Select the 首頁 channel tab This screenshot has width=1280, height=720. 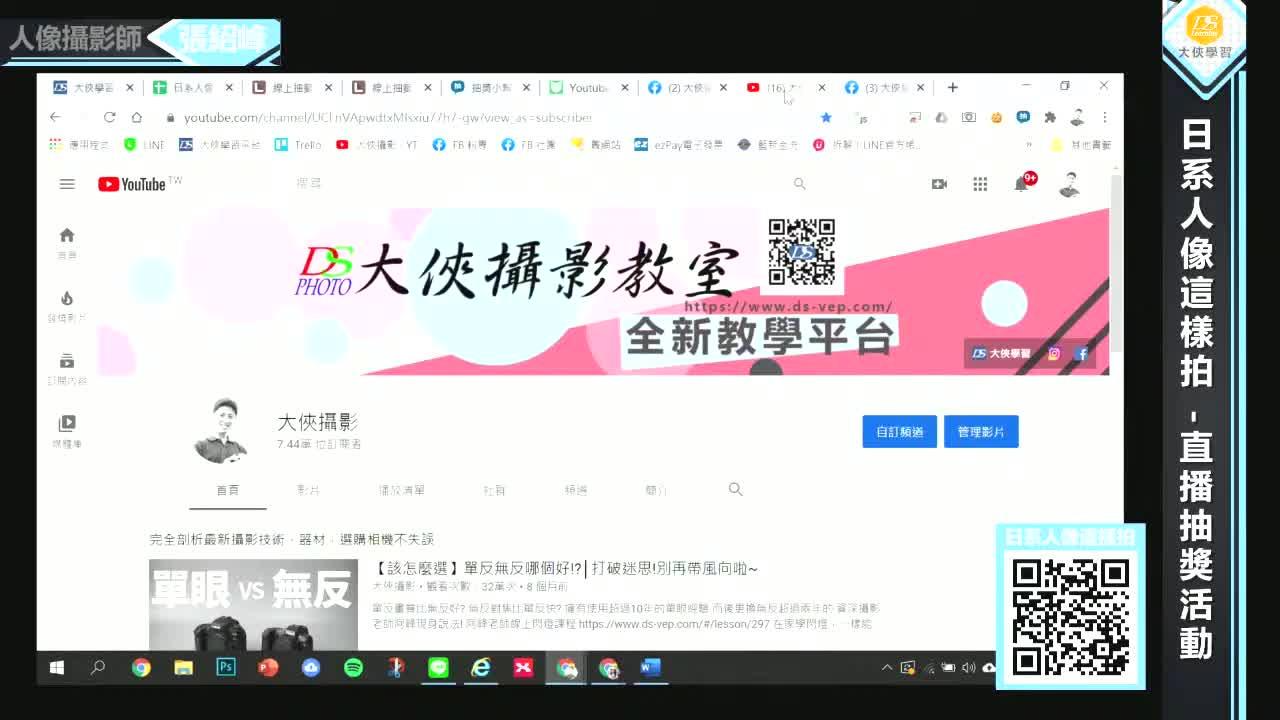[x=228, y=490]
